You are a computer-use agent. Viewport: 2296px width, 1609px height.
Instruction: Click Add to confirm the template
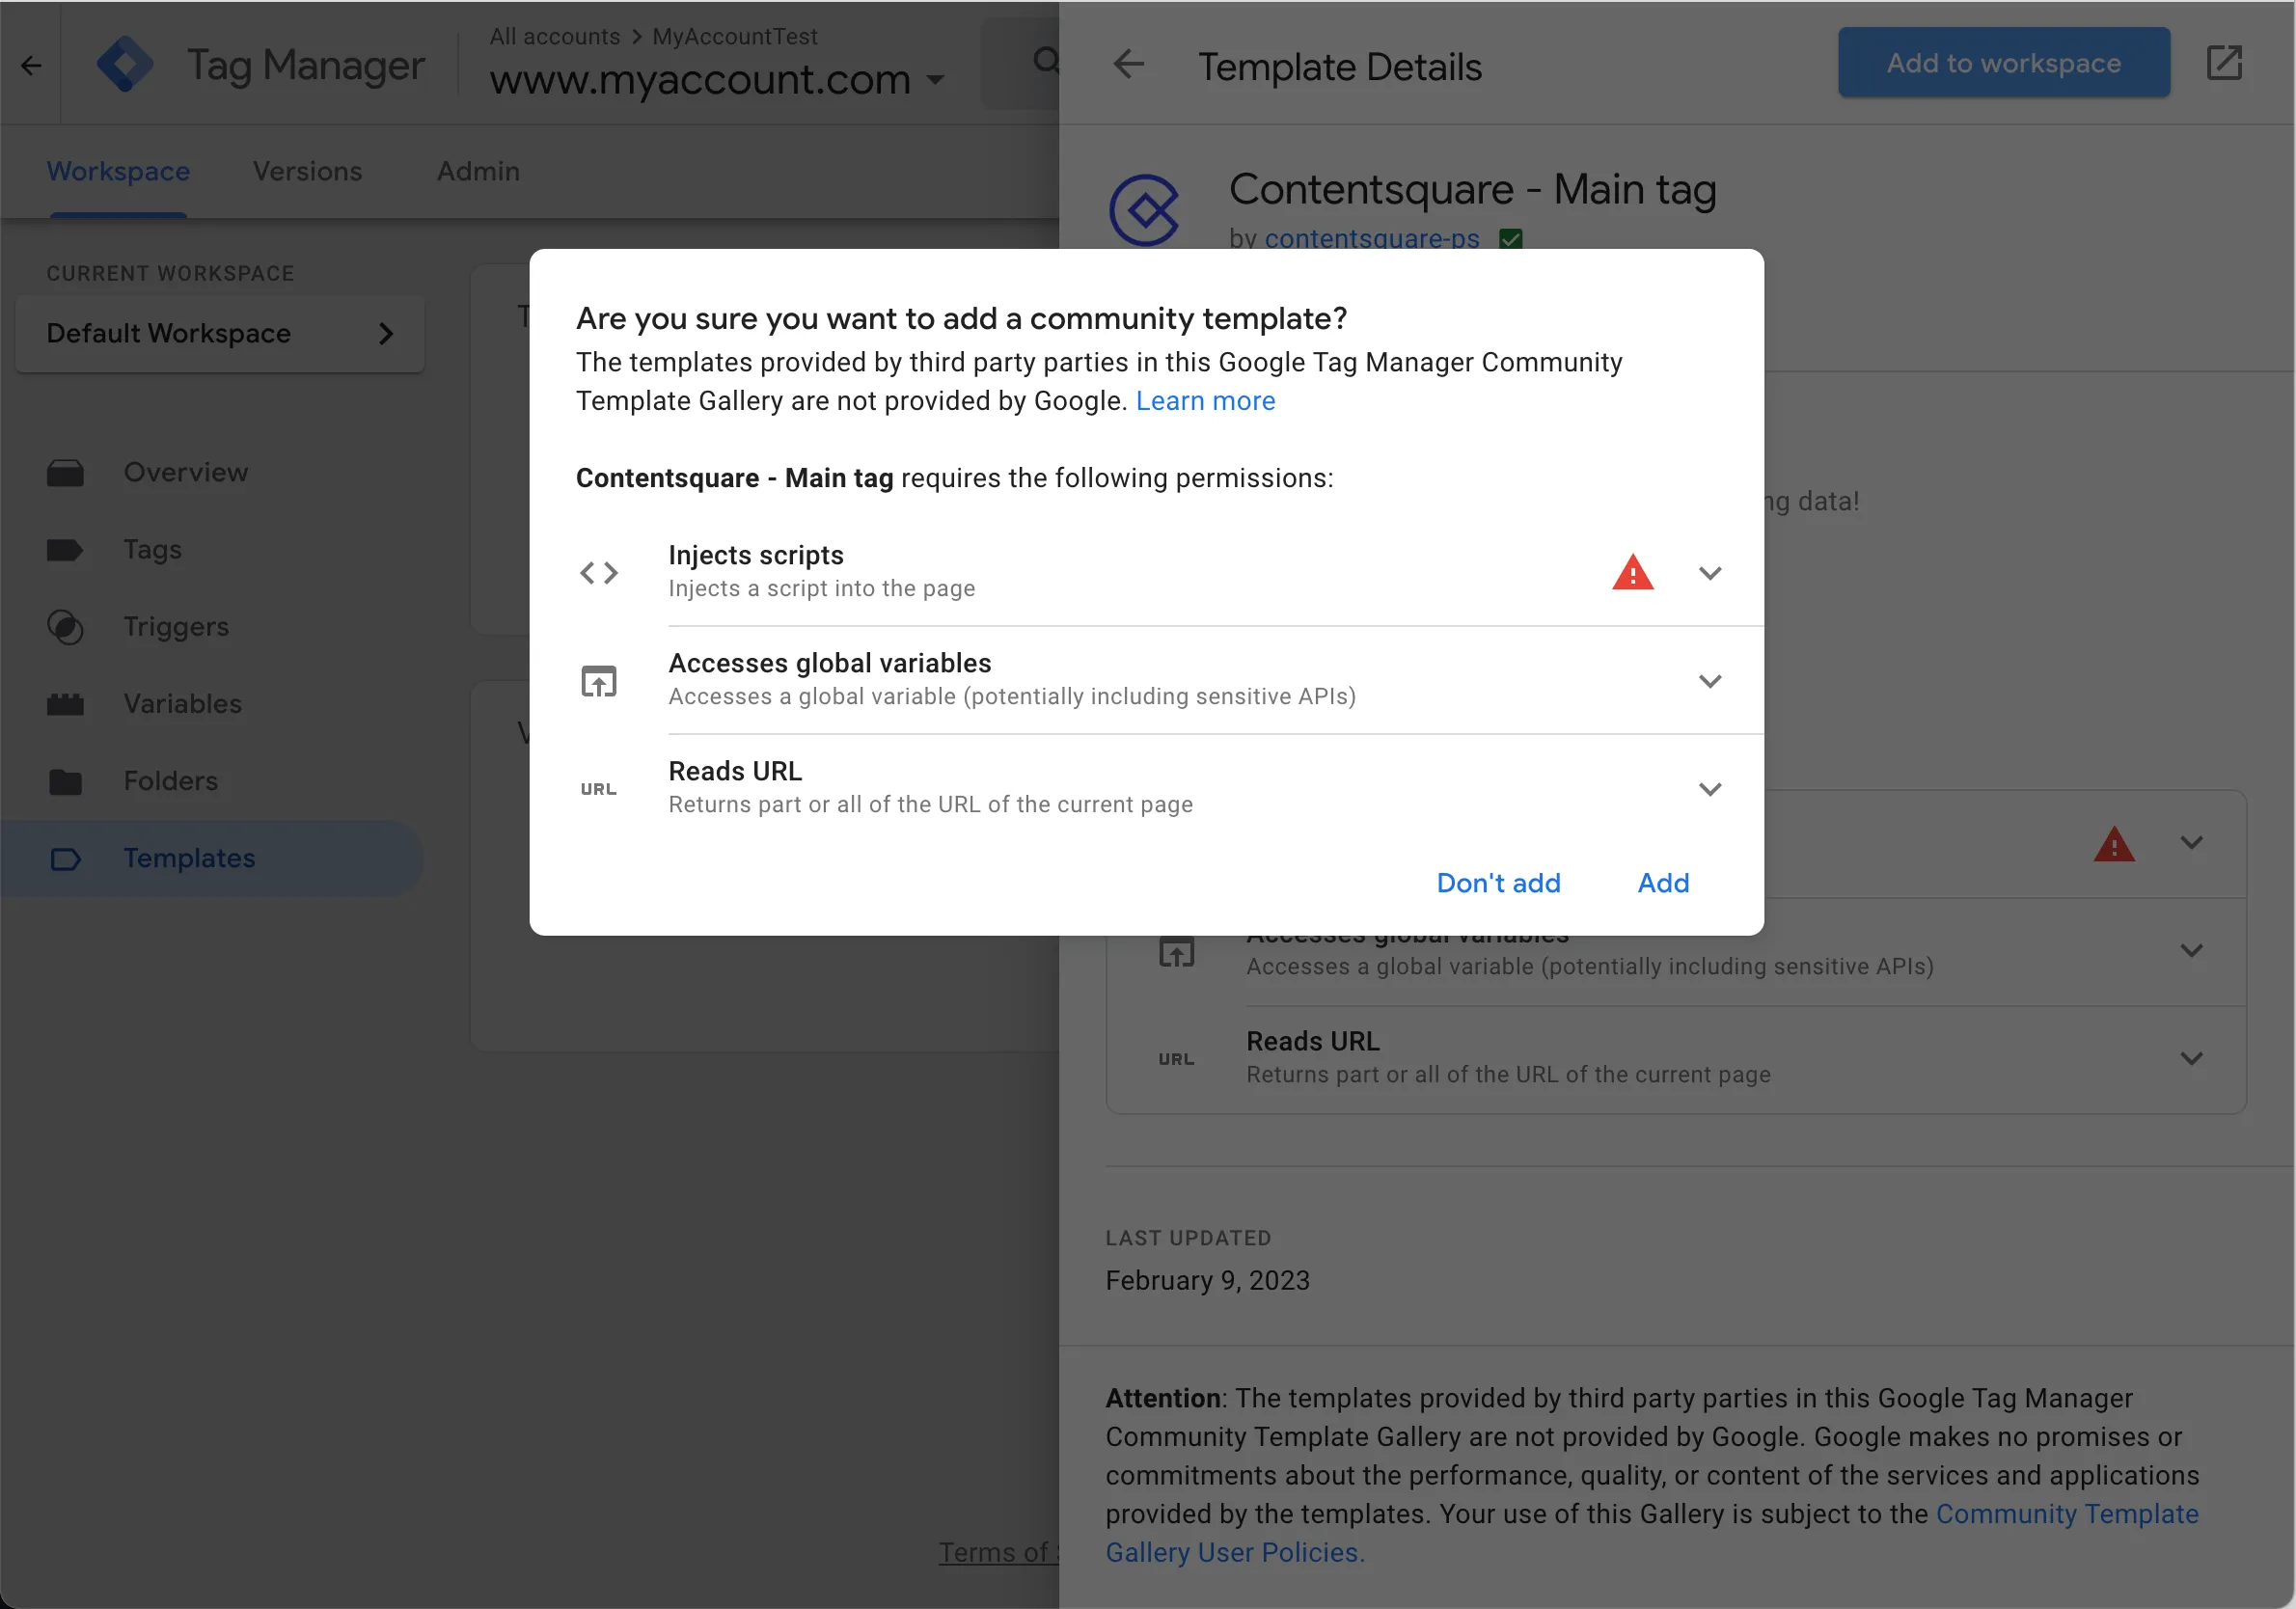pyautogui.click(x=1663, y=883)
